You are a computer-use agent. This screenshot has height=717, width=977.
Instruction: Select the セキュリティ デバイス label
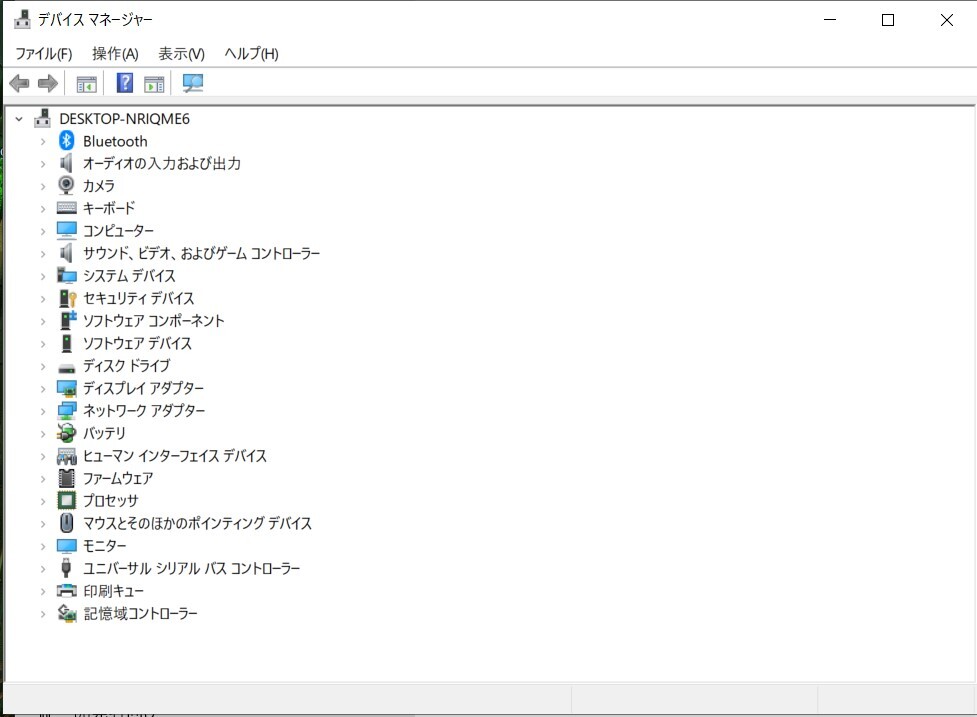[138, 298]
